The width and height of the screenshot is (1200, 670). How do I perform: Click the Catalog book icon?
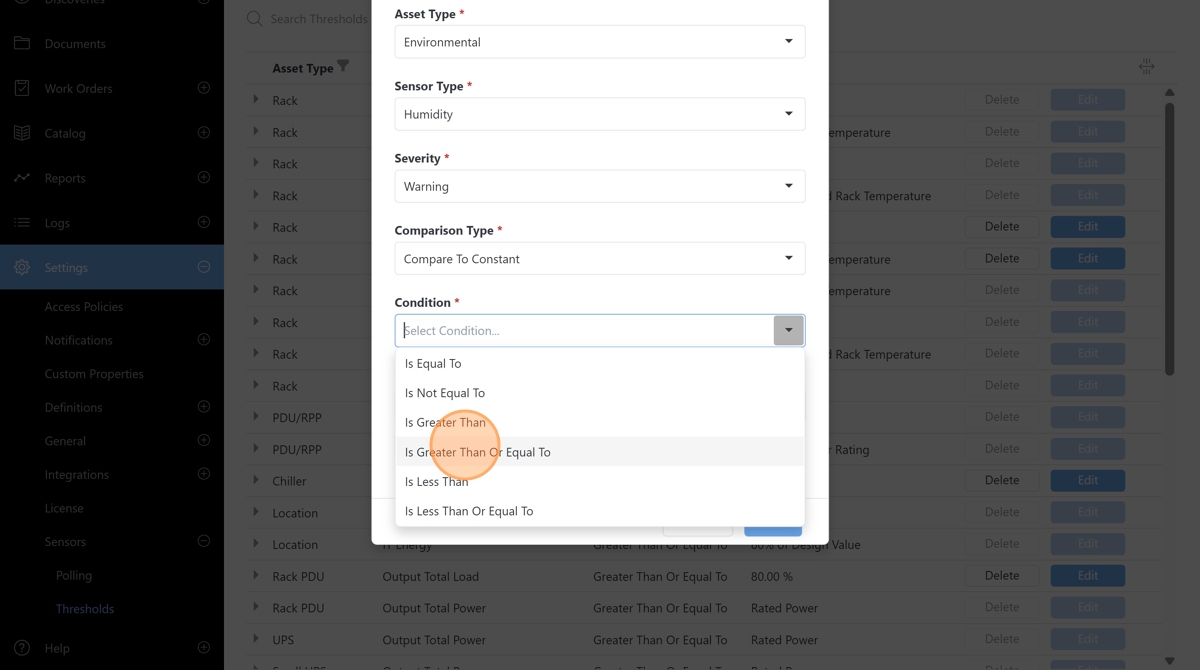tap(22, 133)
